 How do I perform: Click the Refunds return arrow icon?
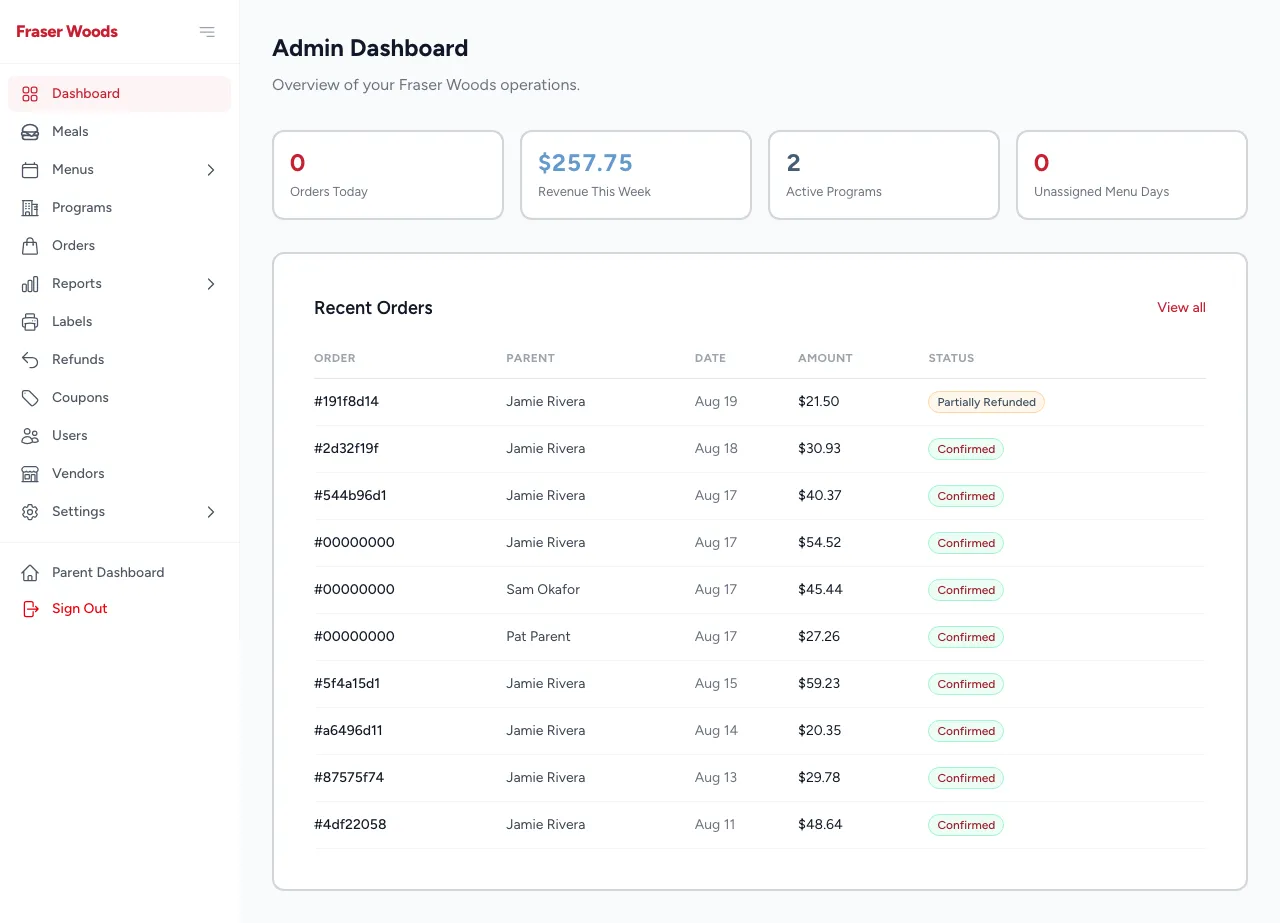tap(30, 360)
